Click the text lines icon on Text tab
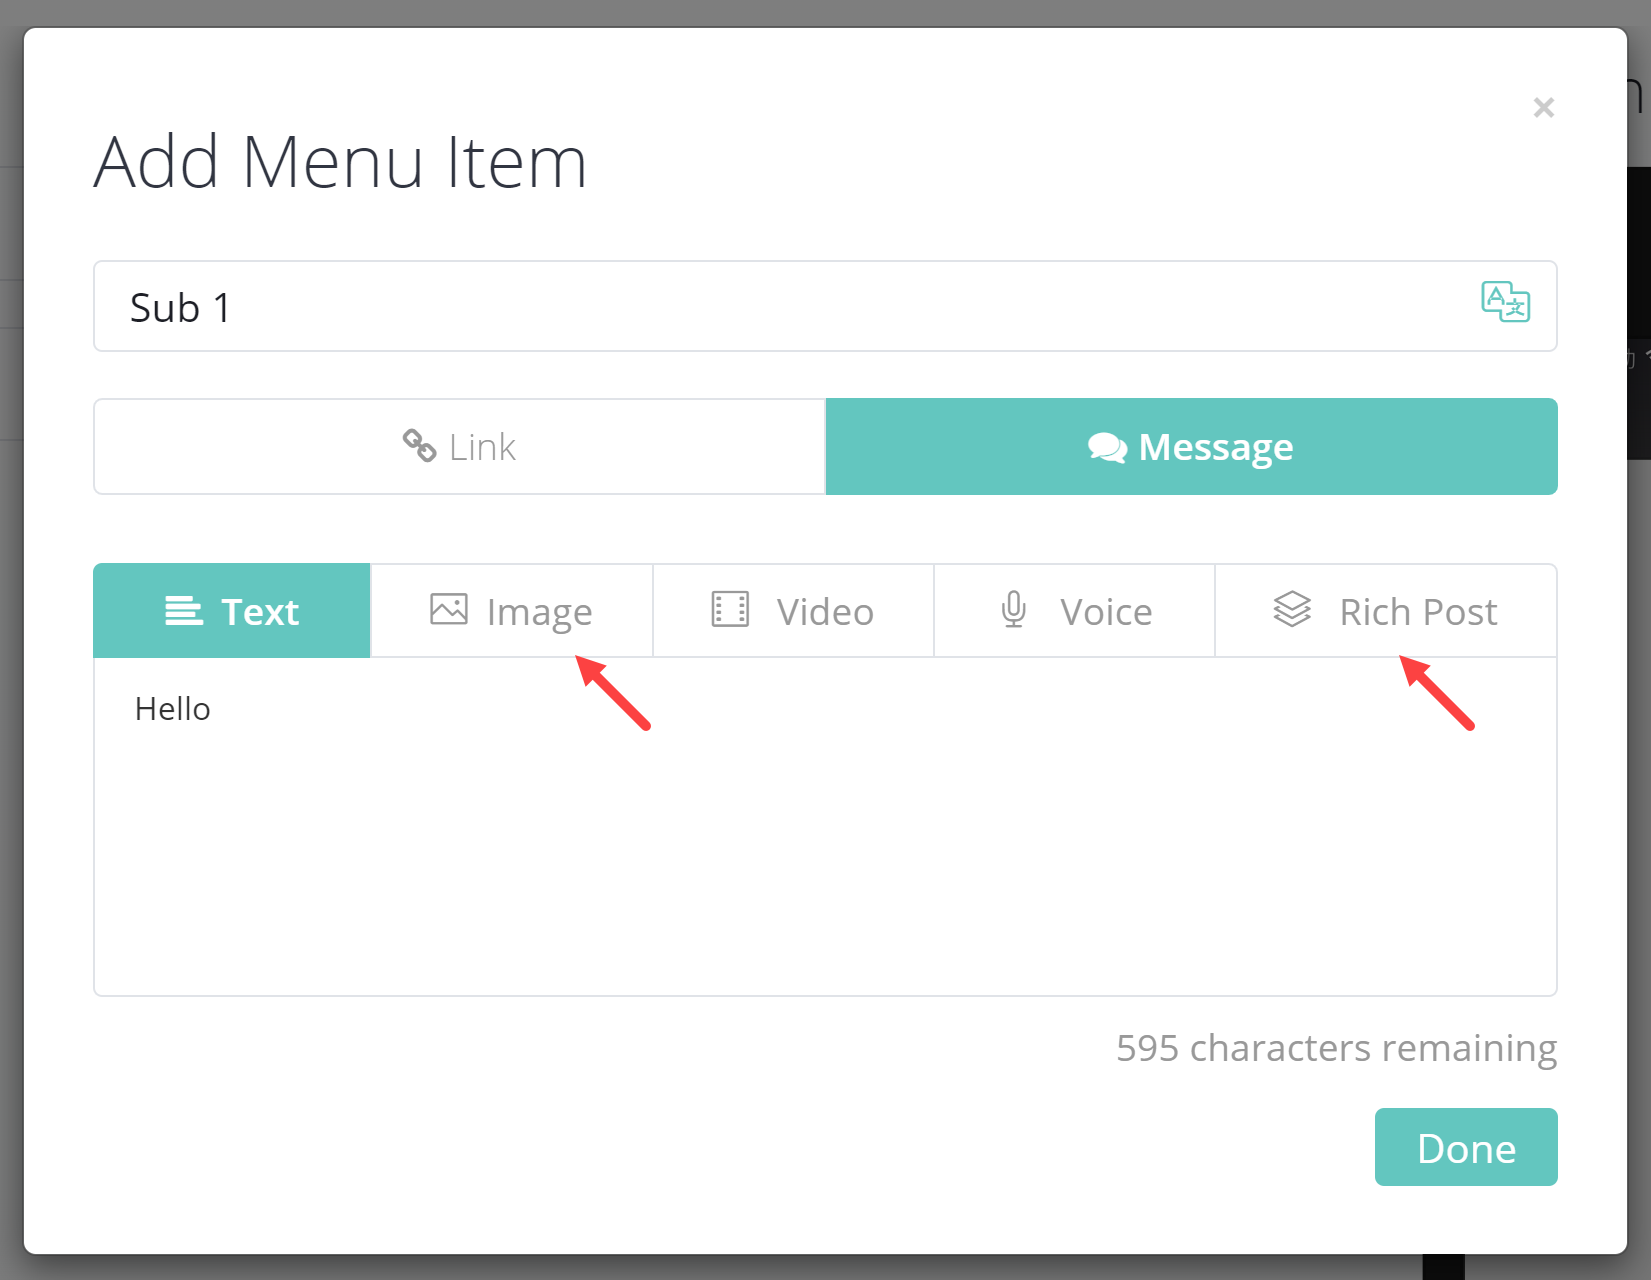The height and width of the screenshot is (1280, 1651). pos(184,610)
